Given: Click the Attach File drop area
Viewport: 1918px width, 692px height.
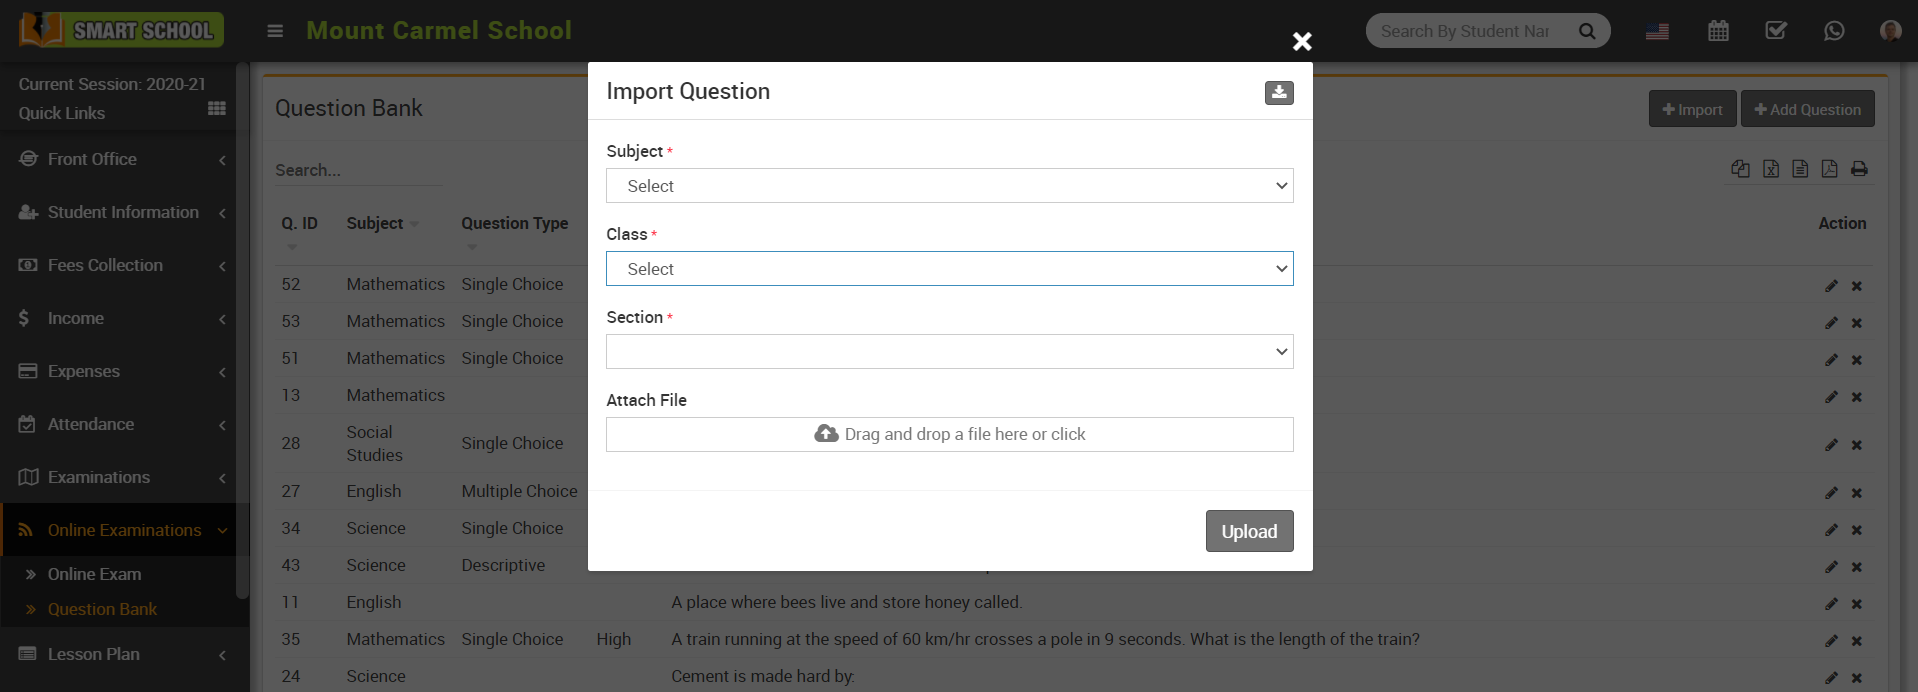Looking at the screenshot, I should [x=949, y=435].
